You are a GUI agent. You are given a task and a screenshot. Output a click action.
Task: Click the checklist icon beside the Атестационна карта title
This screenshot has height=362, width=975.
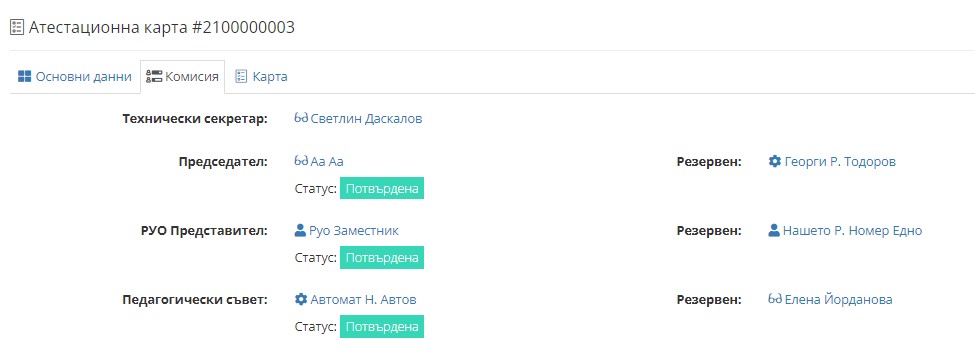coord(17,27)
